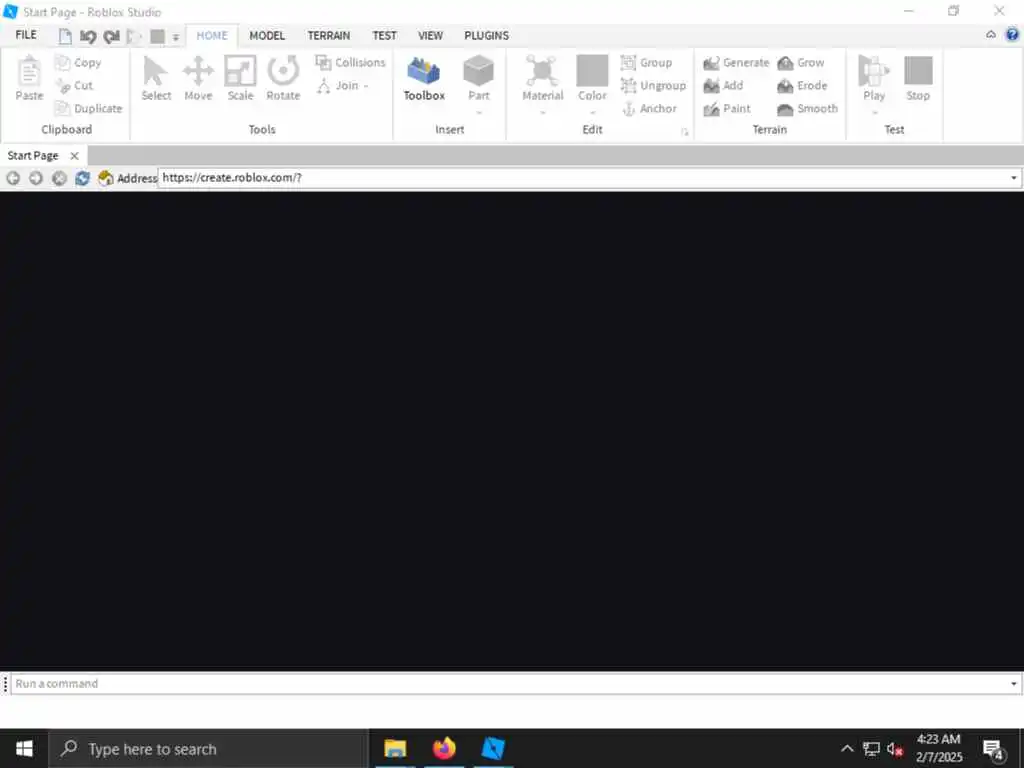
Task: Expand the Part type dropdown arrow
Action: pyautogui.click(x=479, y=112)
